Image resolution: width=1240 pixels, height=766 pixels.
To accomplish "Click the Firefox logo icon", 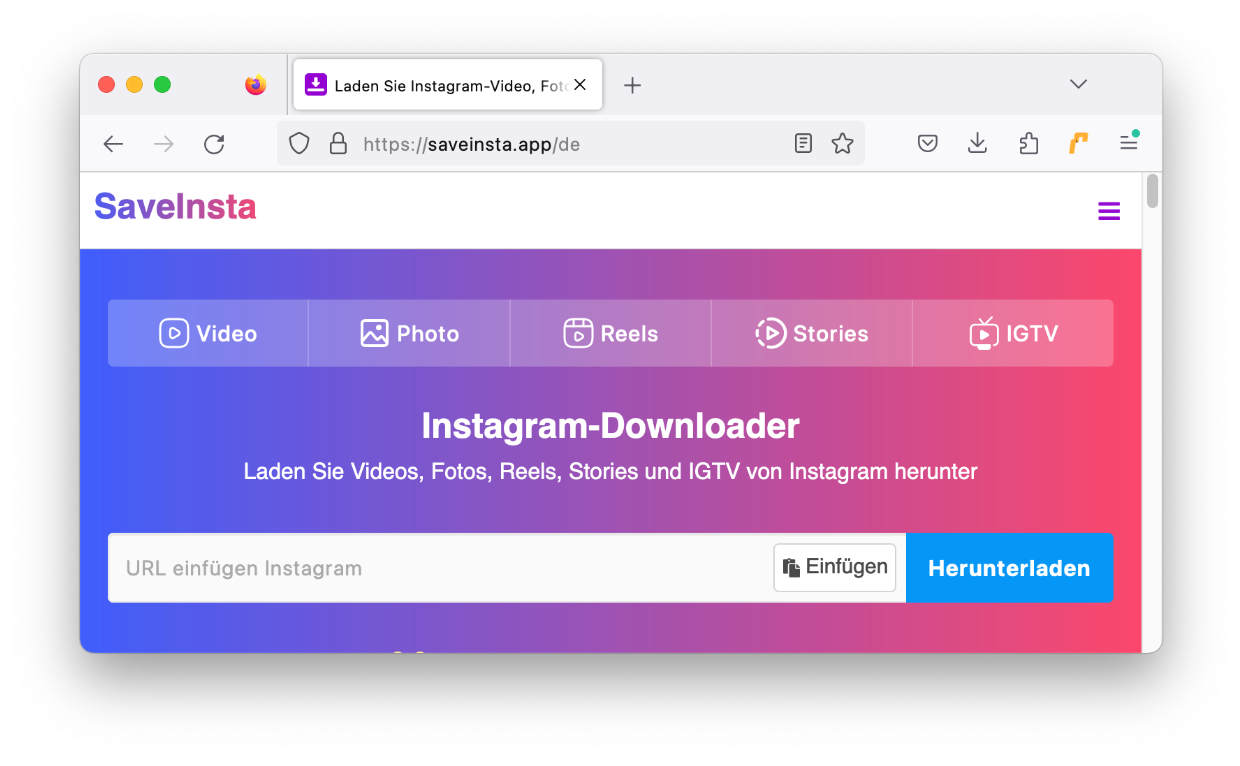I will (x=256, y=85).
